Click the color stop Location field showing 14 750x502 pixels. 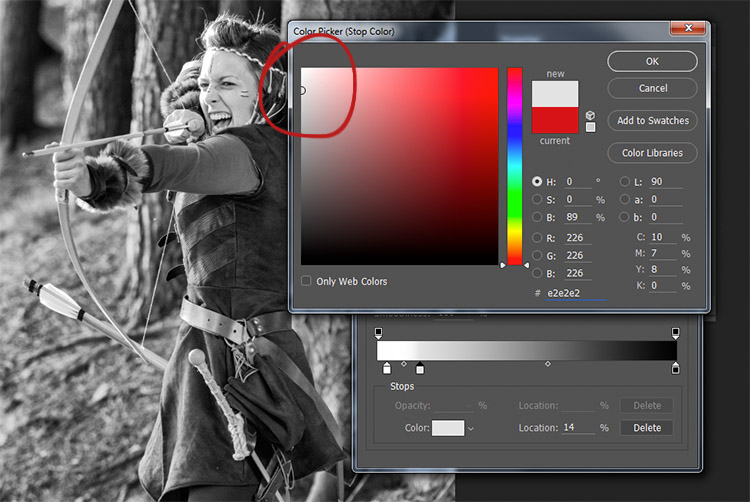[x=578, y=427]
